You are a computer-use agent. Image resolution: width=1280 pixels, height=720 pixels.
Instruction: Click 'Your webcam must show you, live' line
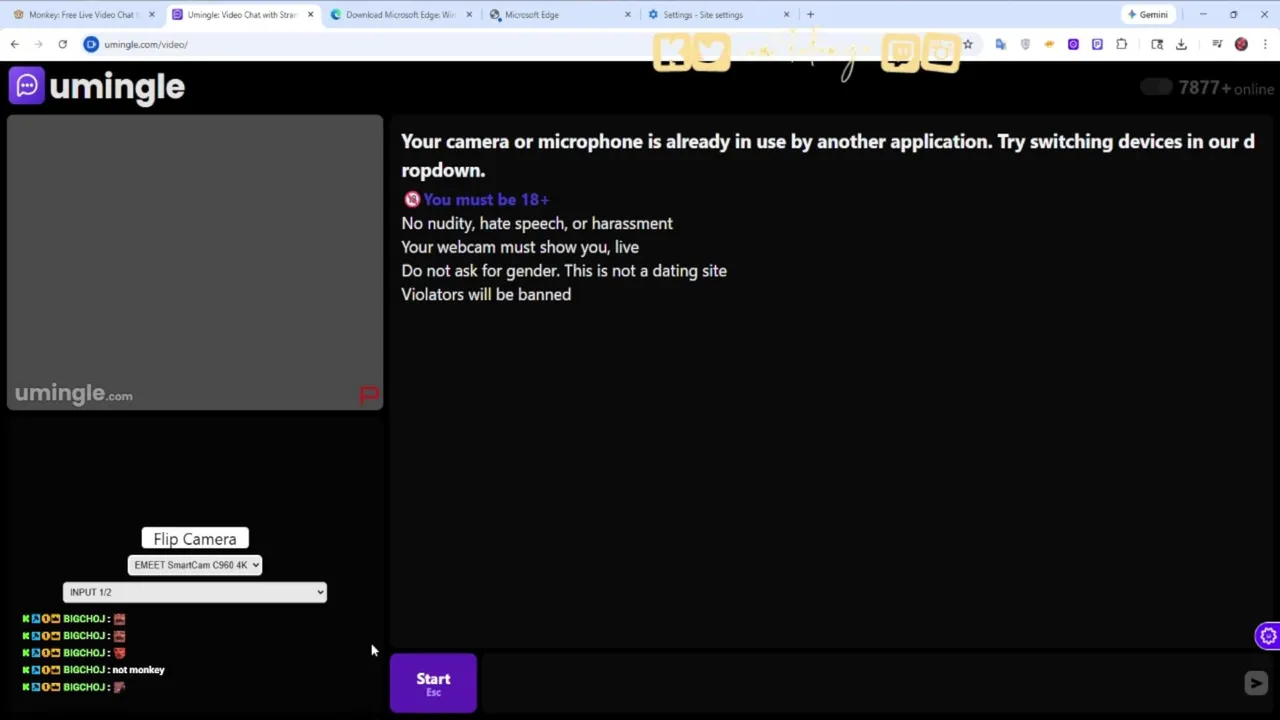520,247
